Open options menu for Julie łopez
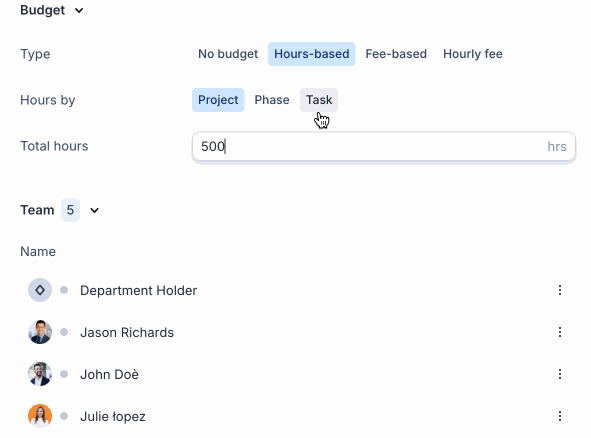Screen dimensions: 591x438 click(560, 416)
